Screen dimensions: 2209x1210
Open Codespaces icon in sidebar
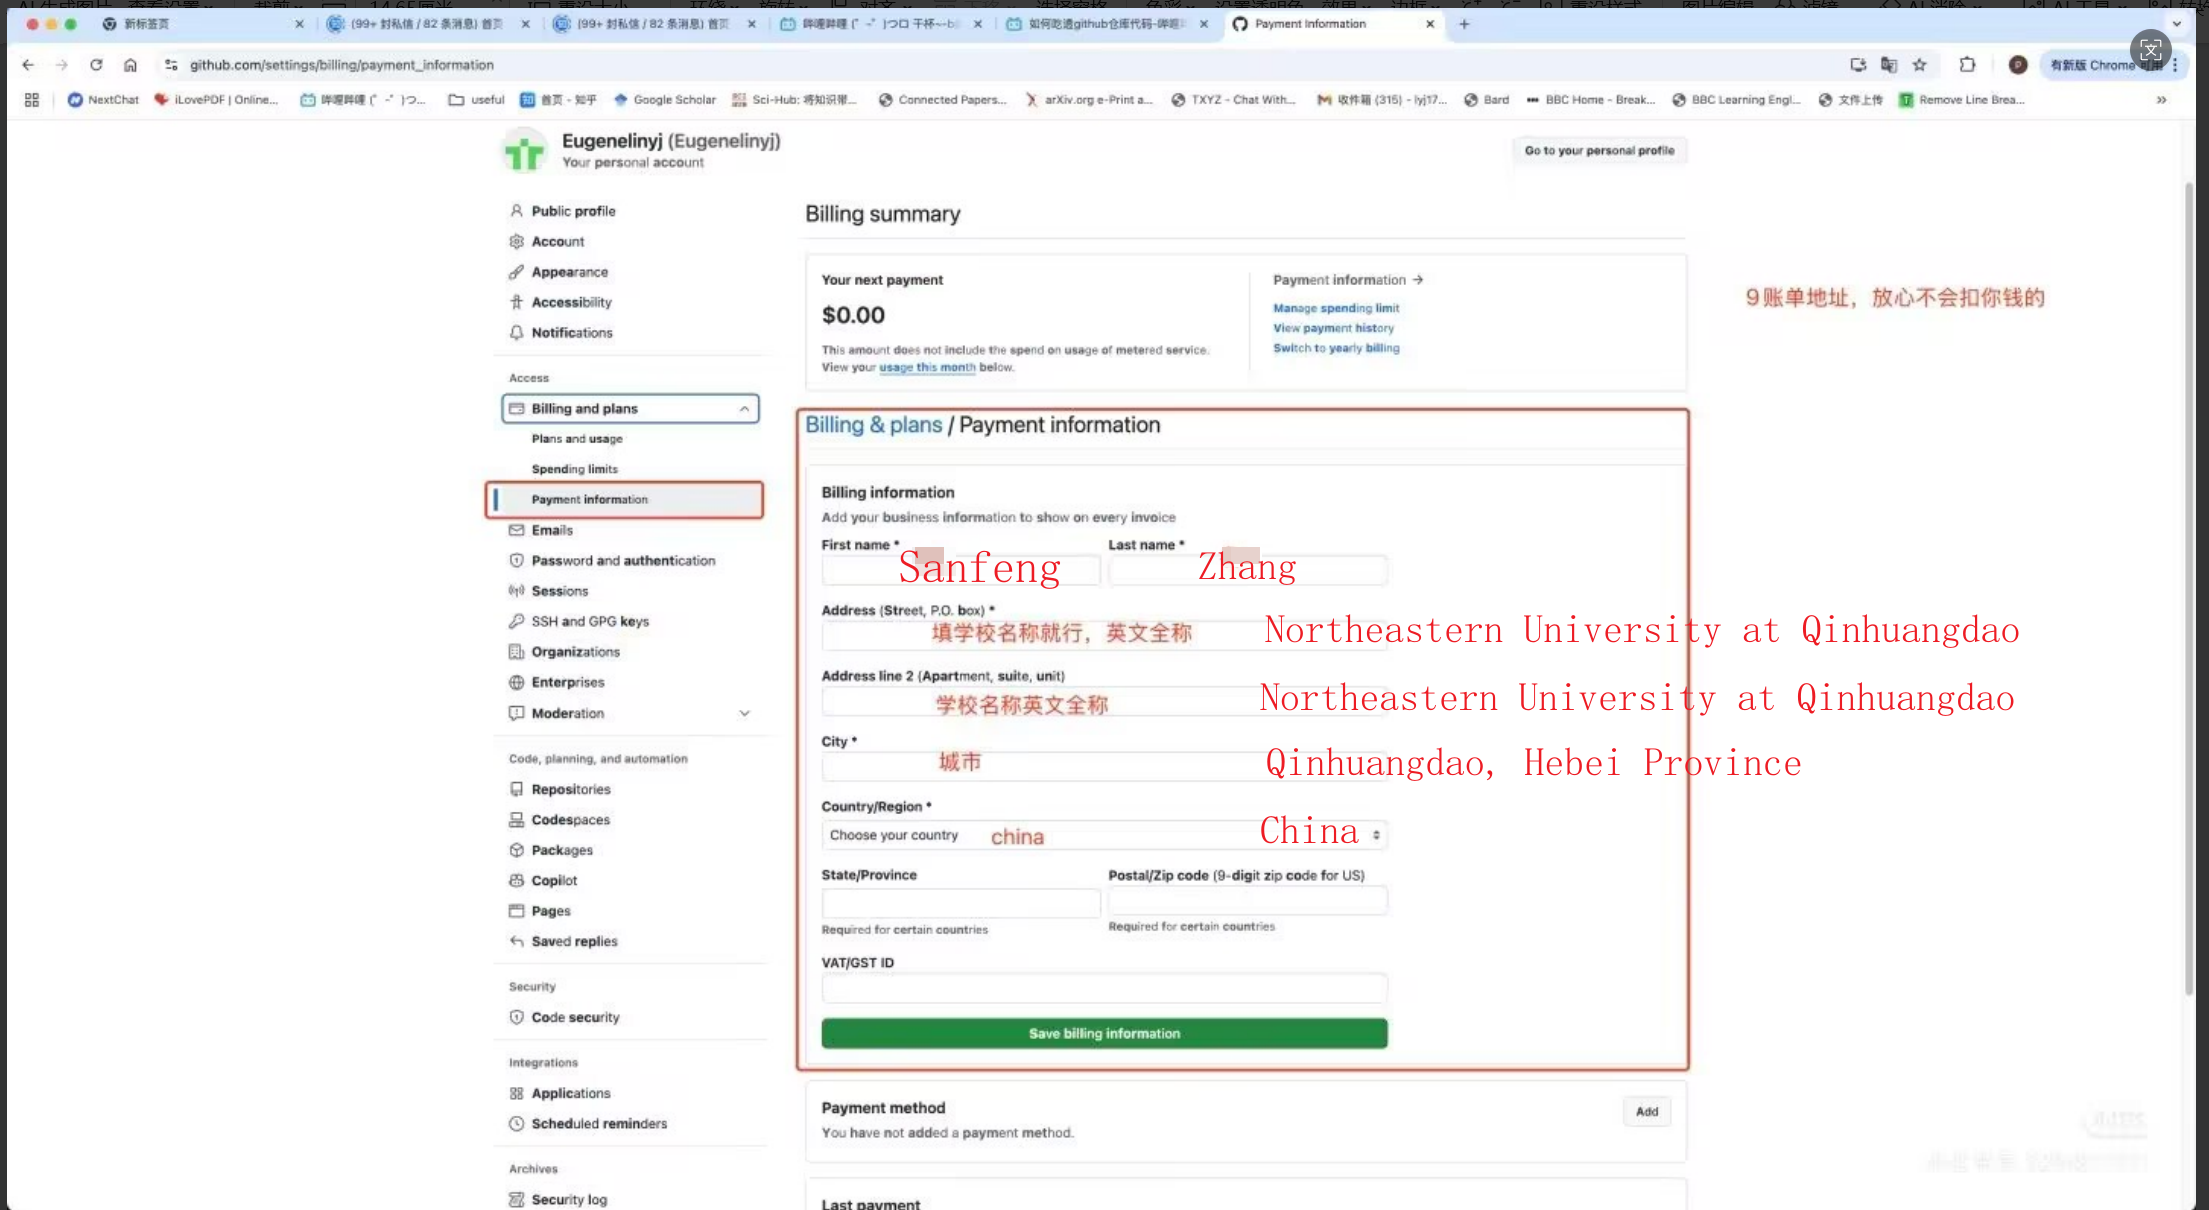516,820
